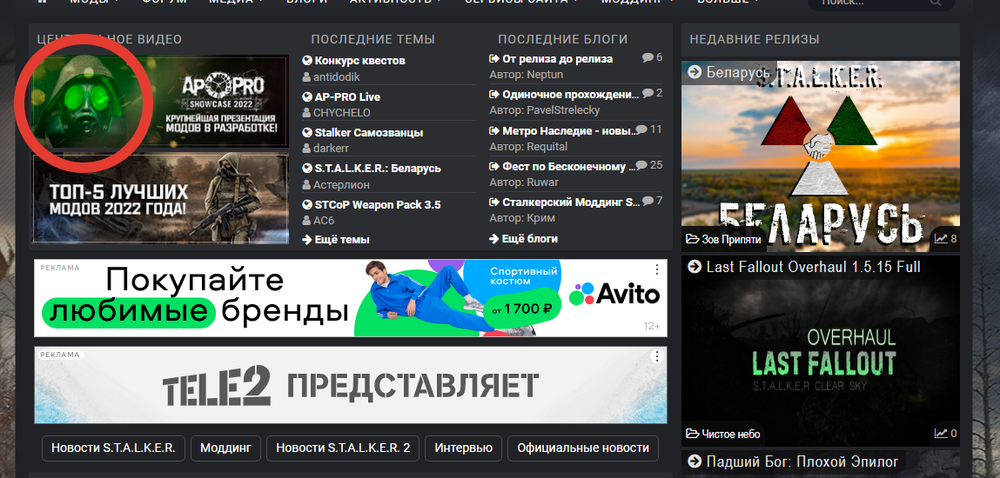
Task: Click the folder icon beside Чистое небо
Action: [693, 434]
